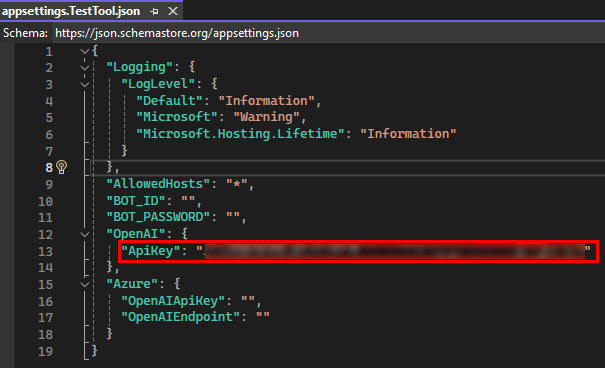Image resolution: width=605 pixels, height=368 pixels.
Task: Click the "BOT_ID" key
Action: (135, 201)
